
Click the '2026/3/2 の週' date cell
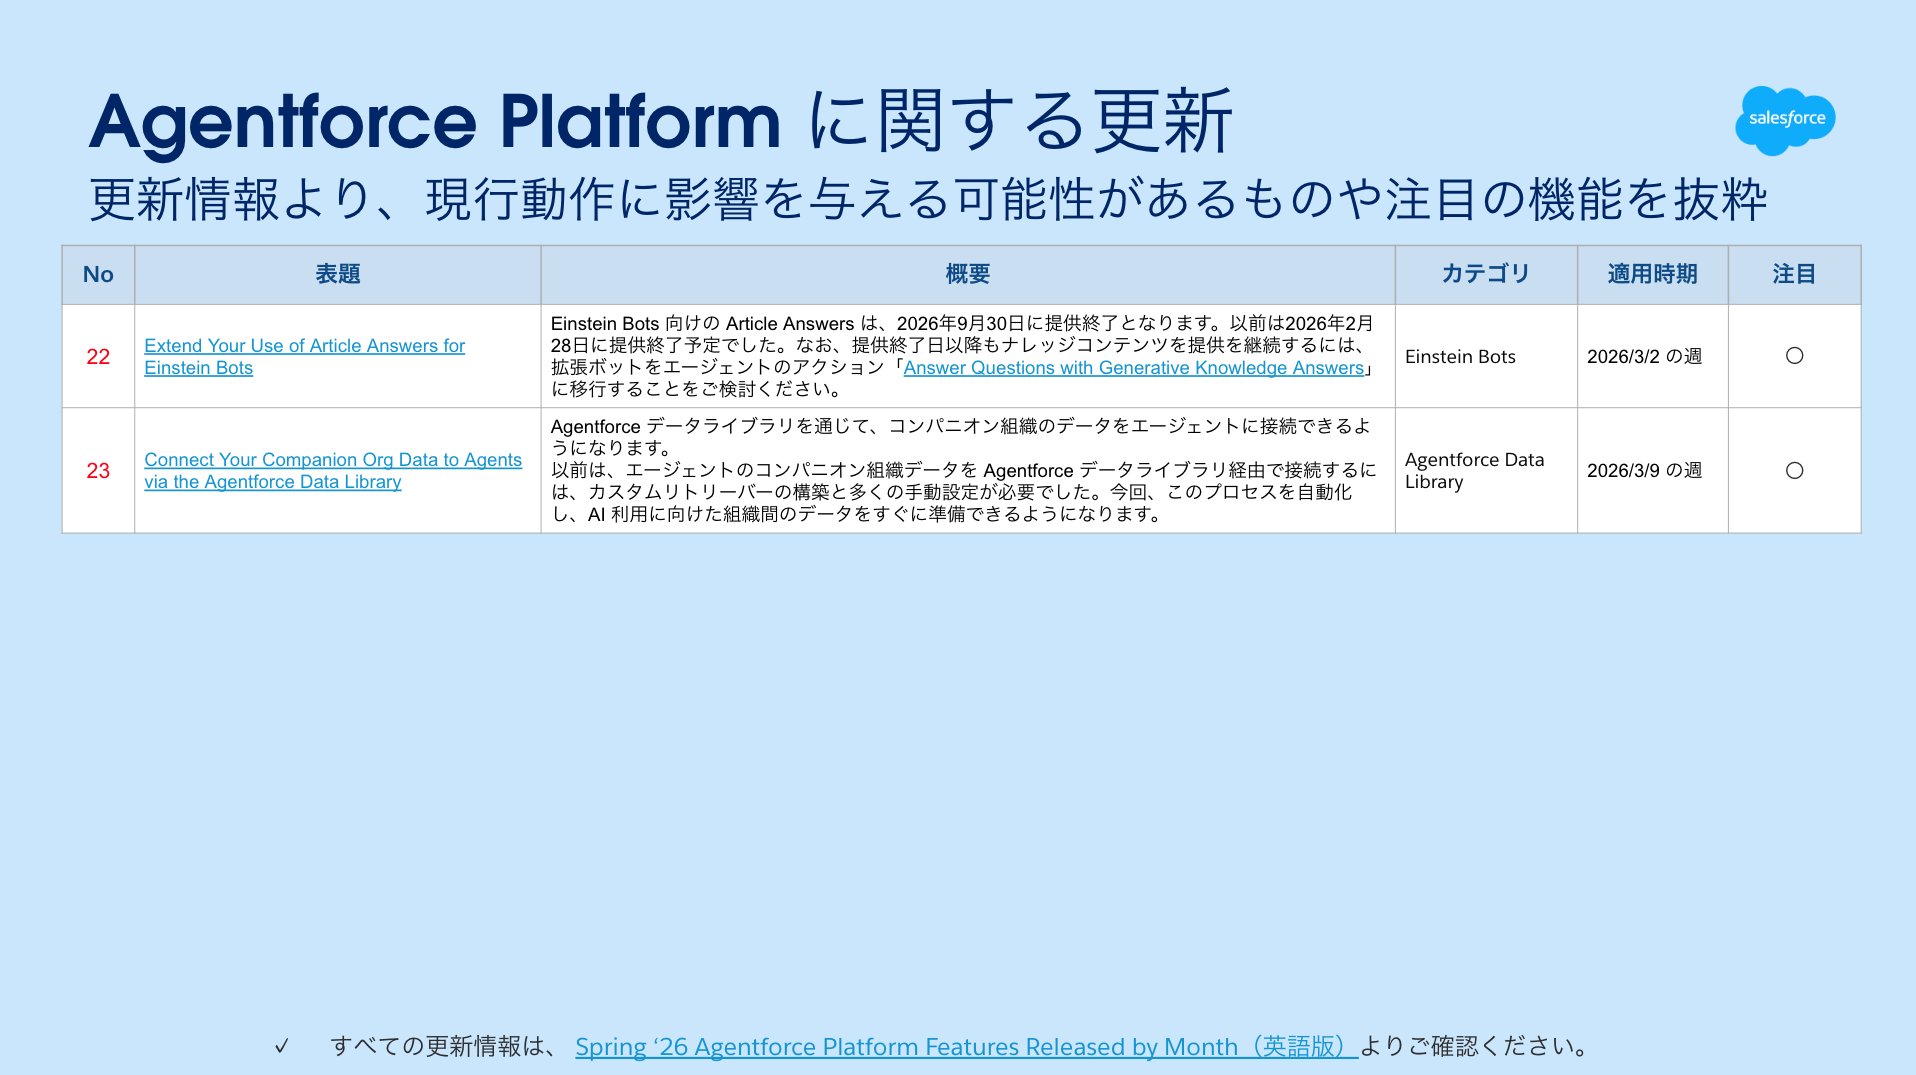tap(1652, 356)
